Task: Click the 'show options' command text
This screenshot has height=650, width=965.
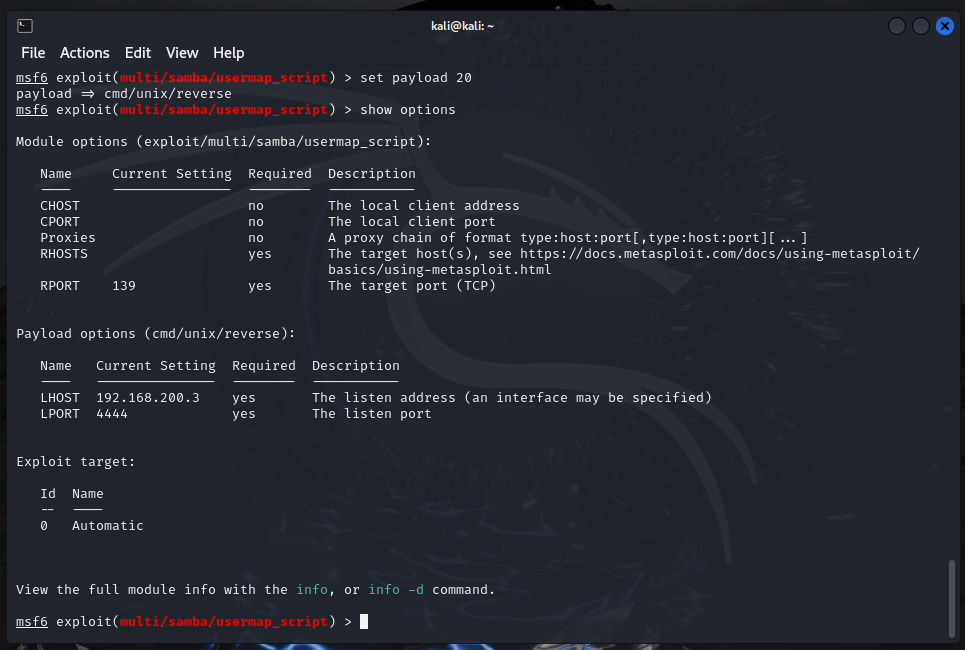Action: 407,110
